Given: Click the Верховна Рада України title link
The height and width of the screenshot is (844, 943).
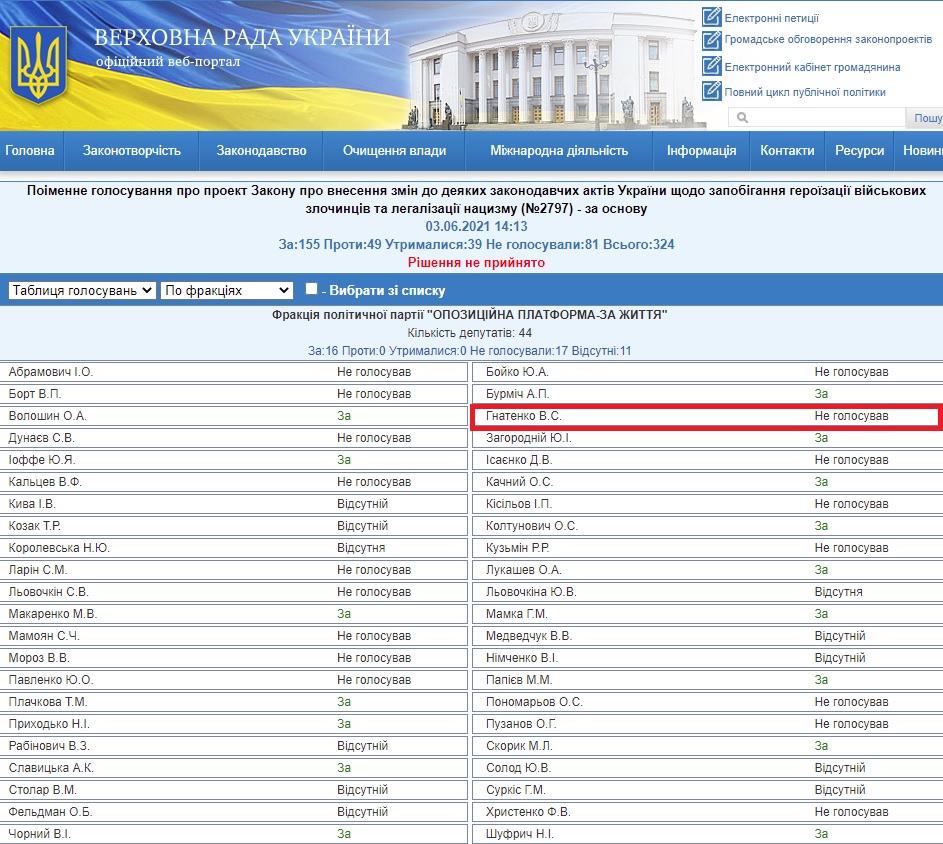Looking at the screenshot, I should point(242,38).
